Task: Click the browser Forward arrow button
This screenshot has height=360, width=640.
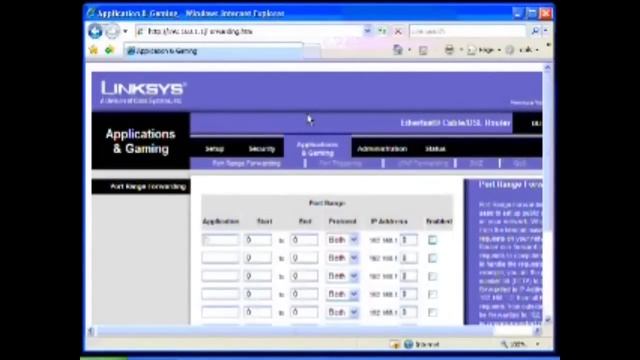Action: pyautogui.click(x=112, y=31)
